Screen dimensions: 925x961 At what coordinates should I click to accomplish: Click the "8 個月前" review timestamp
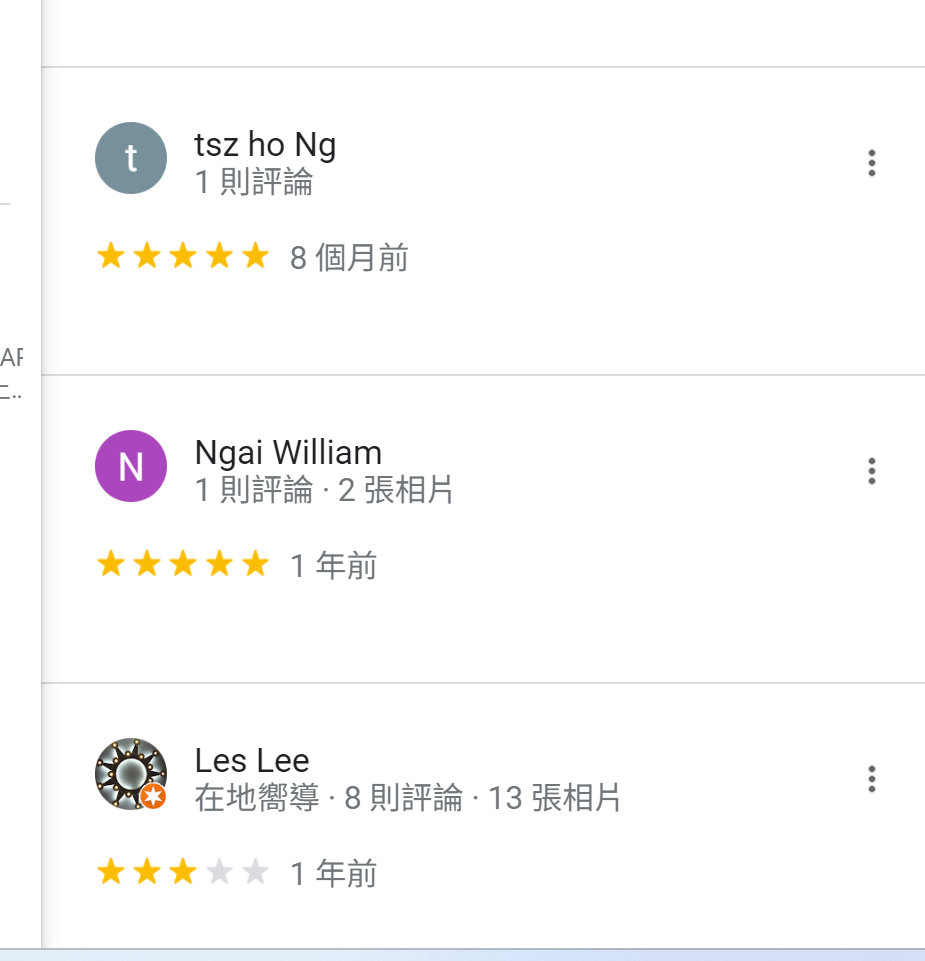349,259
